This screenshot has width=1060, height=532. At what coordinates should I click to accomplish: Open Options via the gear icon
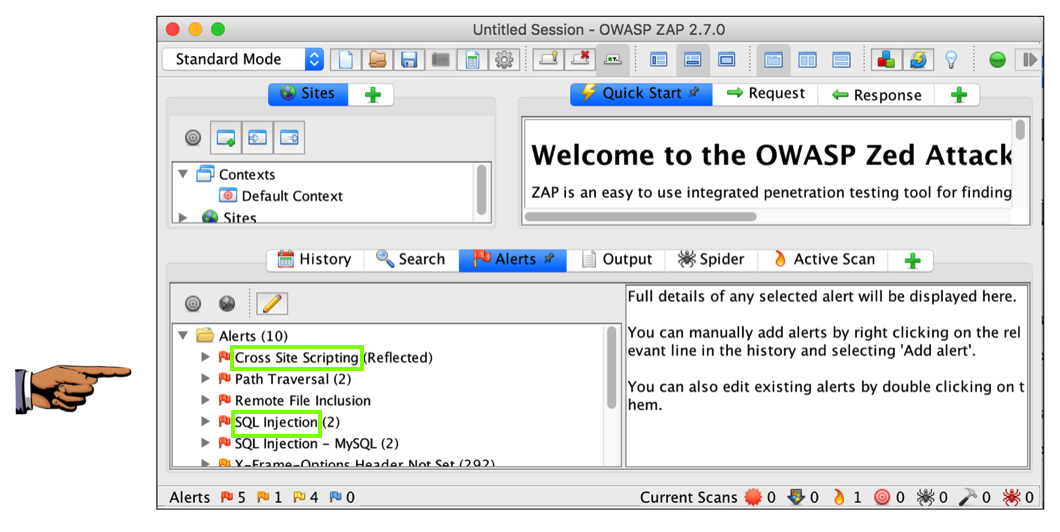click(x=504, y=59)
